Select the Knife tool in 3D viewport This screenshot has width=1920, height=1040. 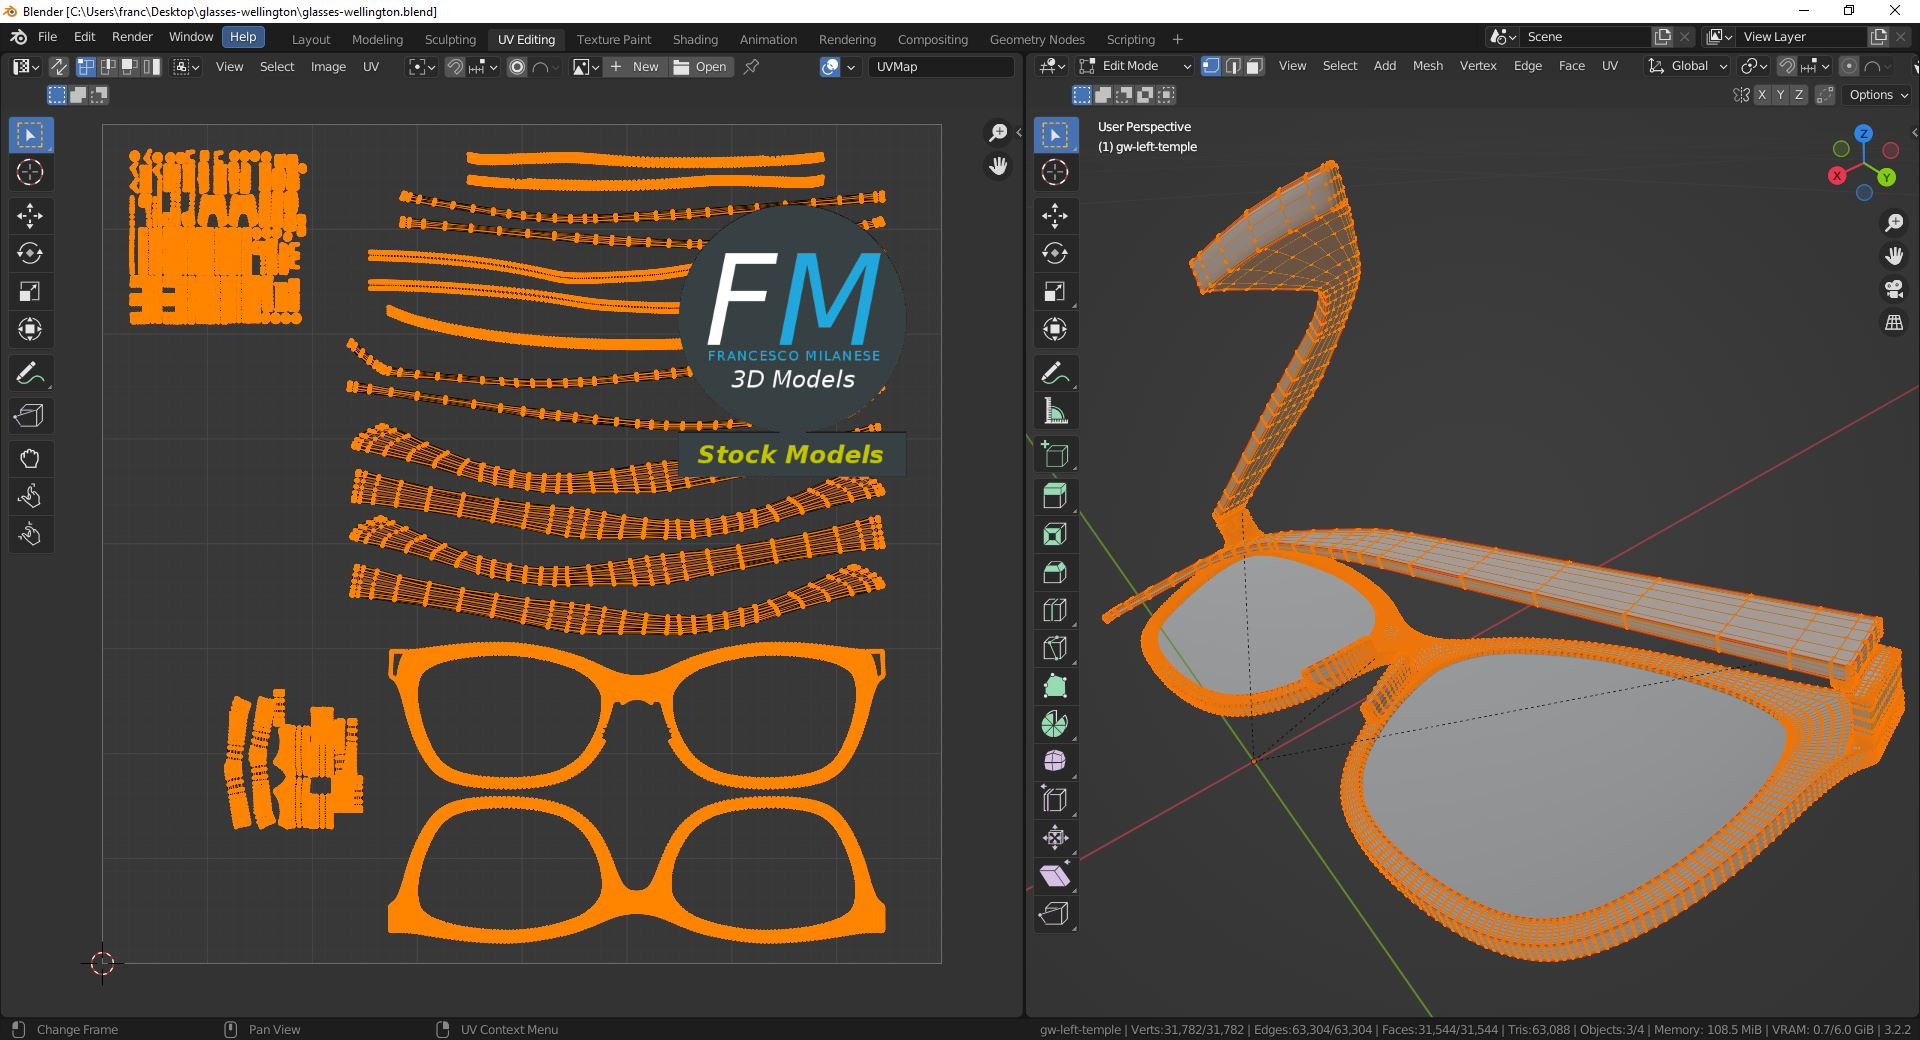[1054, 648]
